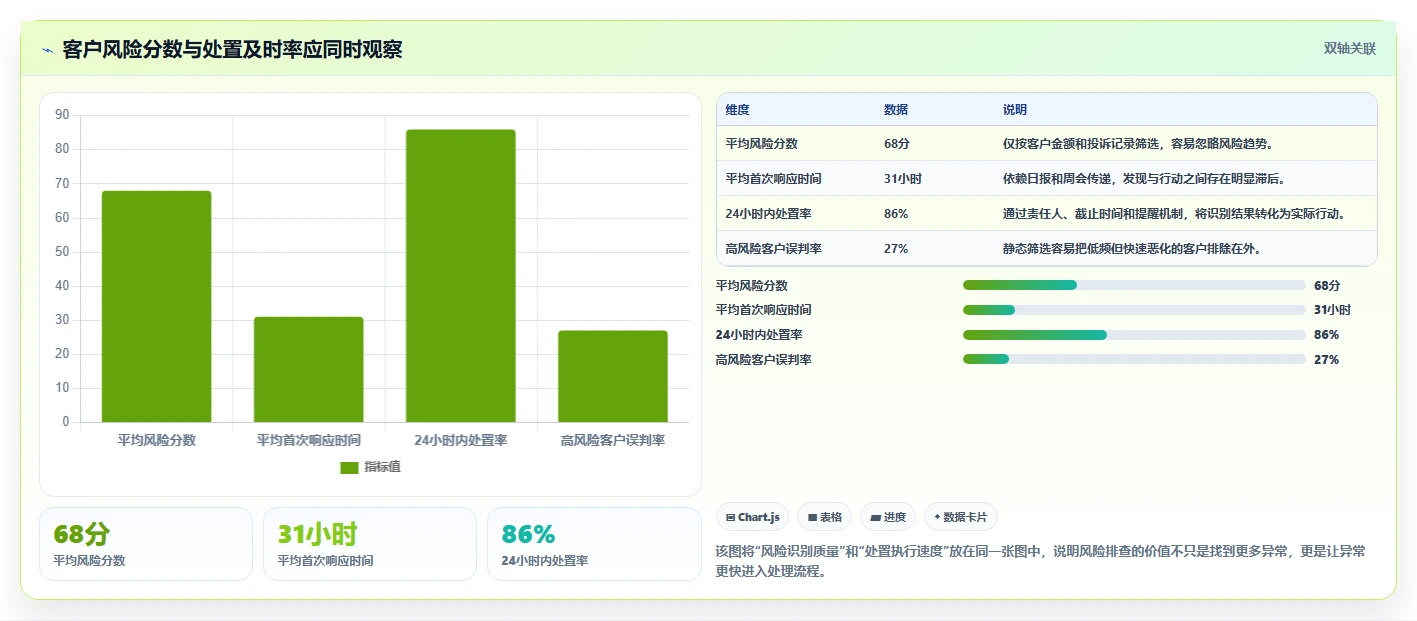Click the 平均首次响应时间 x-axis label
This screenshot has height=621, width=1417.
(x=309, y=440)
